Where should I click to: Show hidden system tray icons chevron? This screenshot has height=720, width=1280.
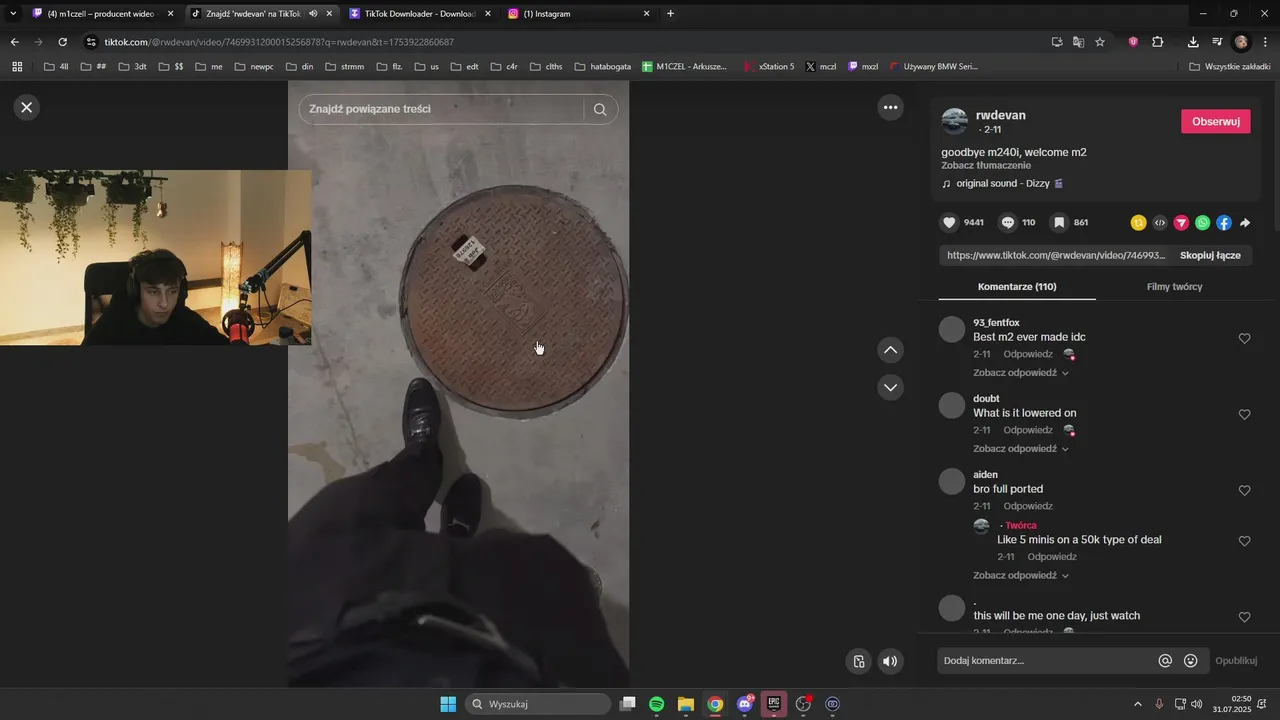(1137, 704)
